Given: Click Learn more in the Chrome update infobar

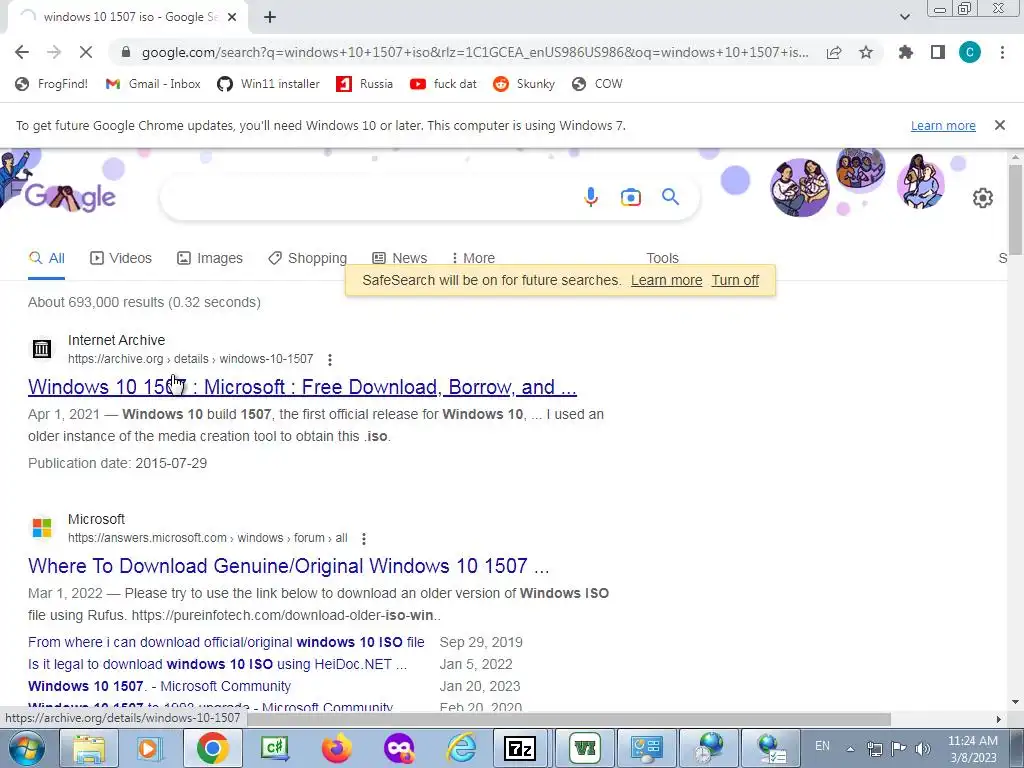Looking at the screenshot, I should (943, 125).
